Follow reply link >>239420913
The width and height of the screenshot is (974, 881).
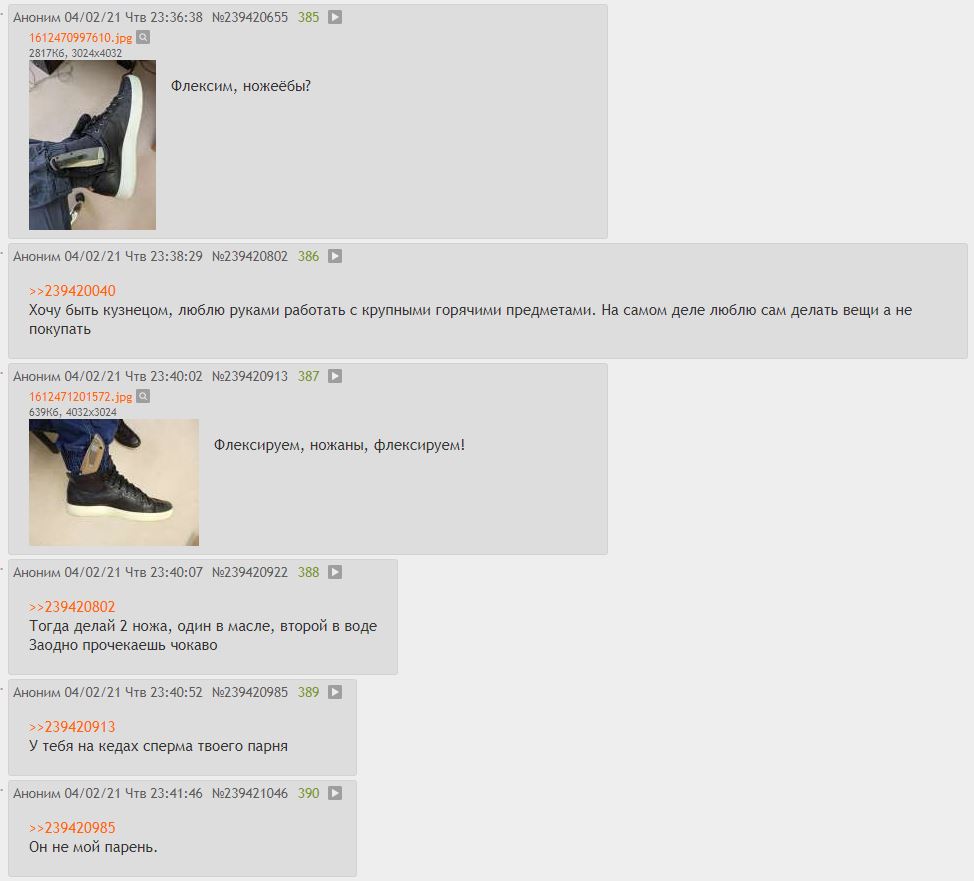[72, 727]
